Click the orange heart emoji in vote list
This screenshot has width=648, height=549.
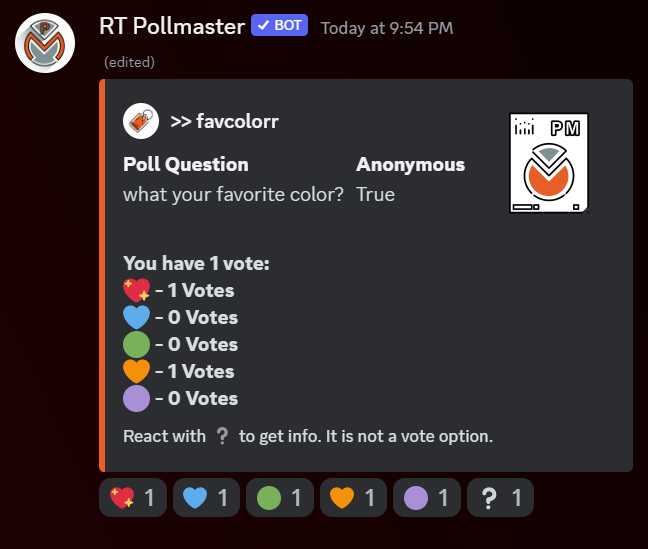pos(136,371)
